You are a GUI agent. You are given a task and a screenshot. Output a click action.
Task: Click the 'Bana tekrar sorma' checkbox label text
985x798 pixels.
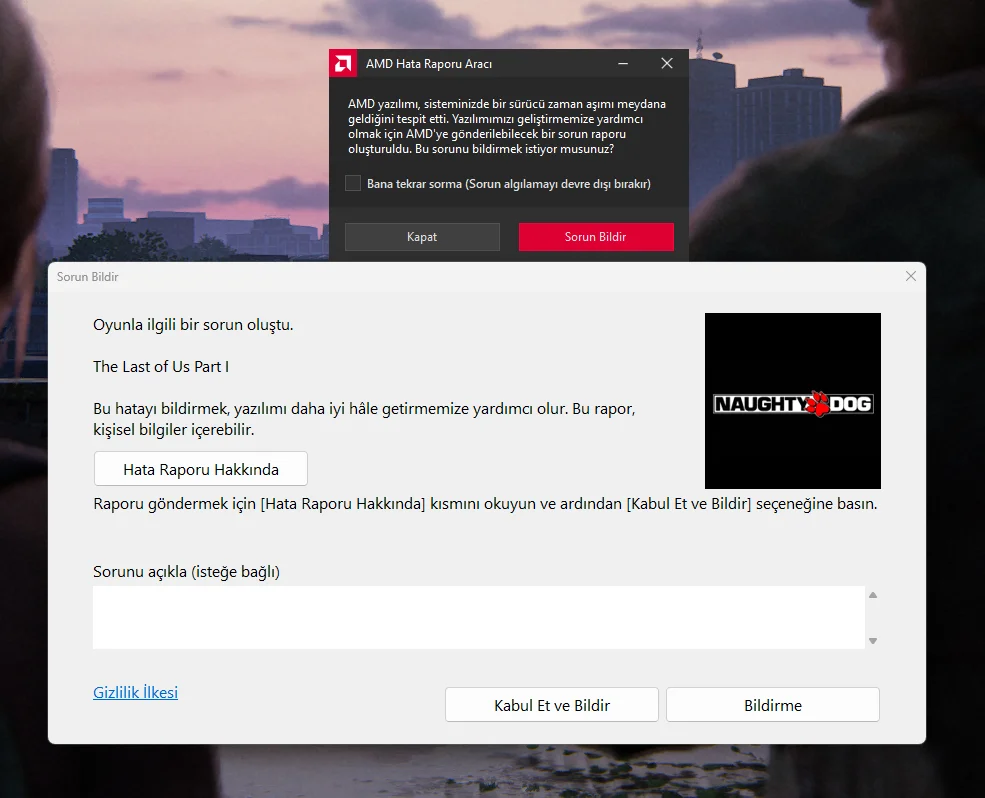click(509, 184)
